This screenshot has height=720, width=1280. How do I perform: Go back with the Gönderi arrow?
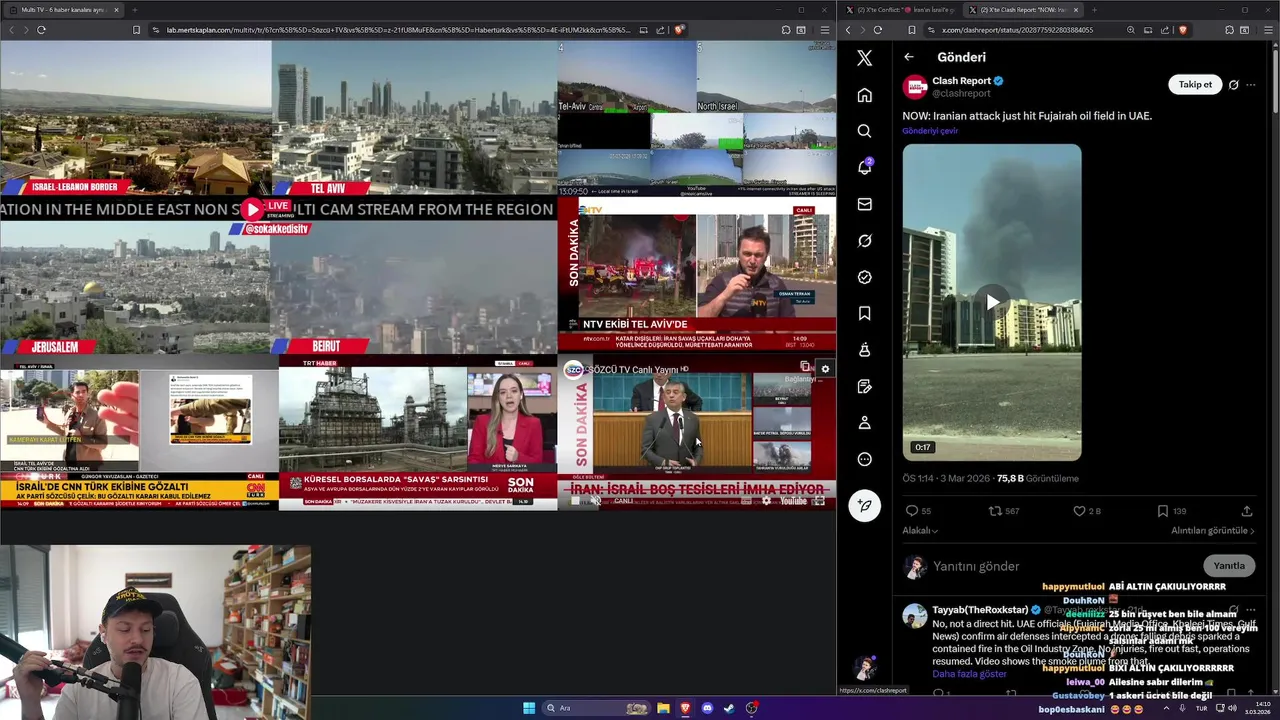(909, 57)
